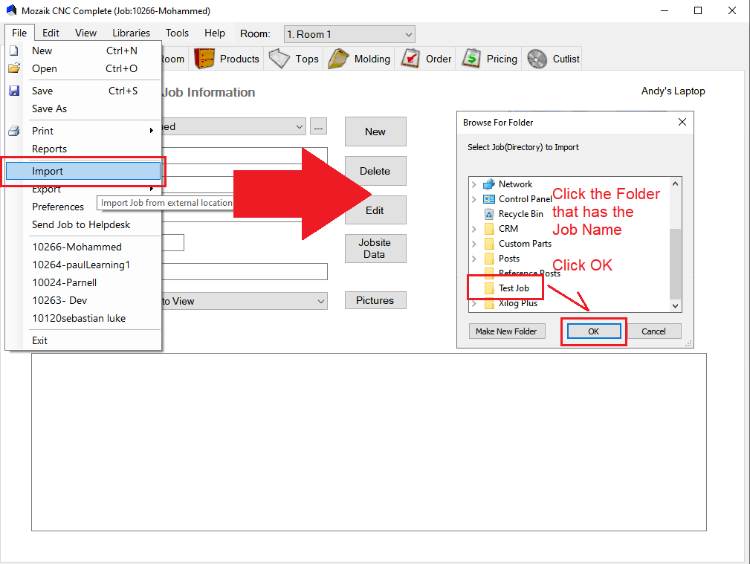Open the Room selection dropdown
This screenshot has width=750, height=564.
click(349, 34)
